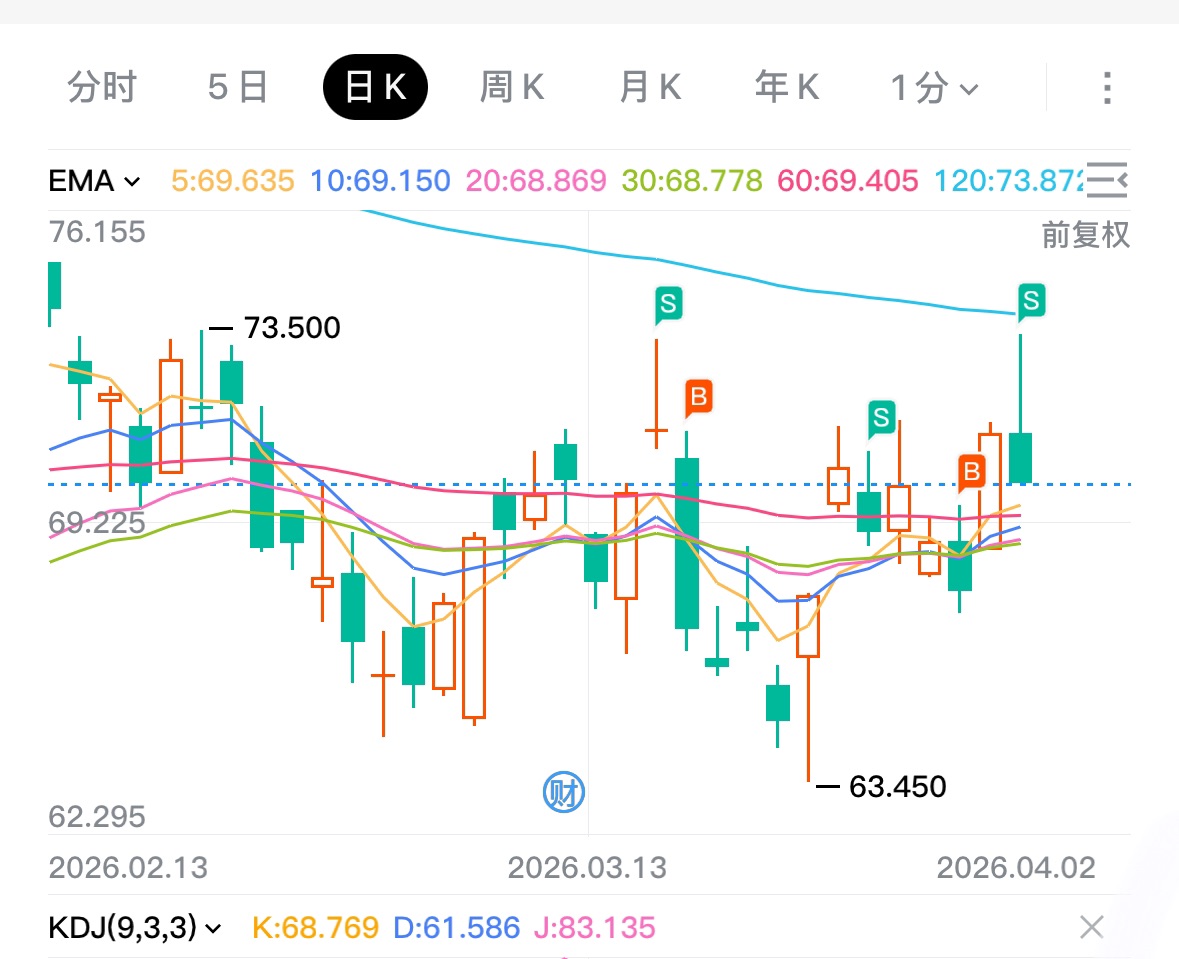Switch to the 5日 five-day tab

point(238,88)
